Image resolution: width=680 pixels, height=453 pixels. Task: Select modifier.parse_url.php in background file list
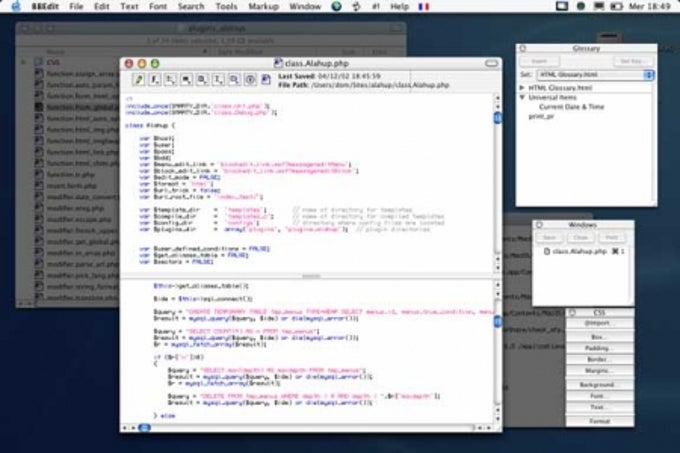[82, 264]
